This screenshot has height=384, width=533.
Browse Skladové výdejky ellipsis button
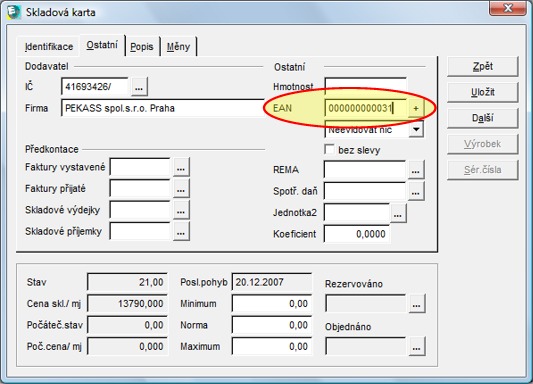coord(181,210)
